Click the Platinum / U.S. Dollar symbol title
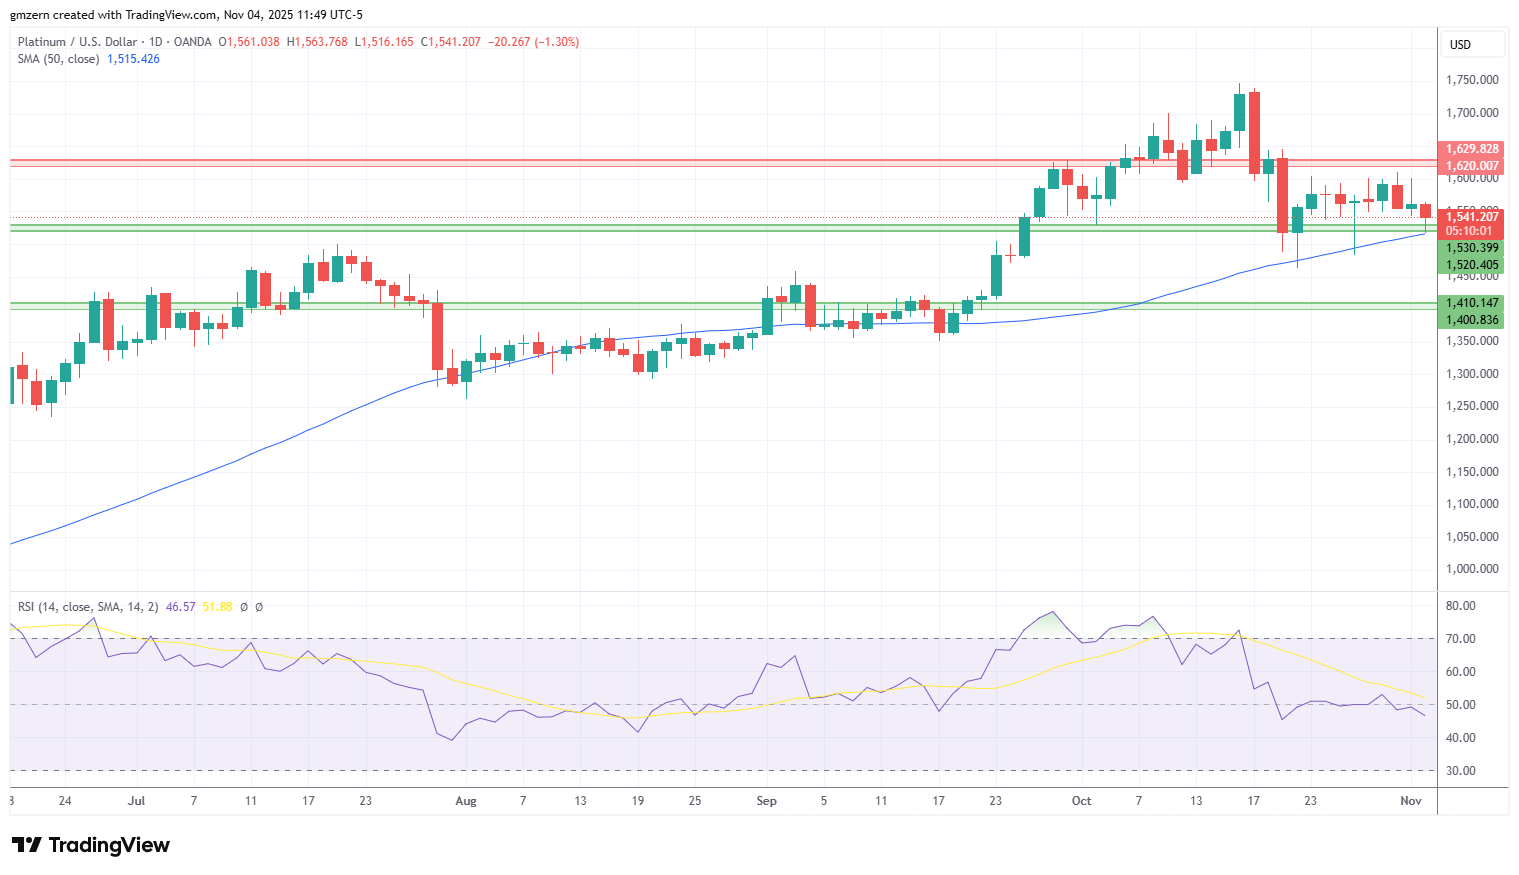This screenshot has width=1519, height=875. pos(77,42)
